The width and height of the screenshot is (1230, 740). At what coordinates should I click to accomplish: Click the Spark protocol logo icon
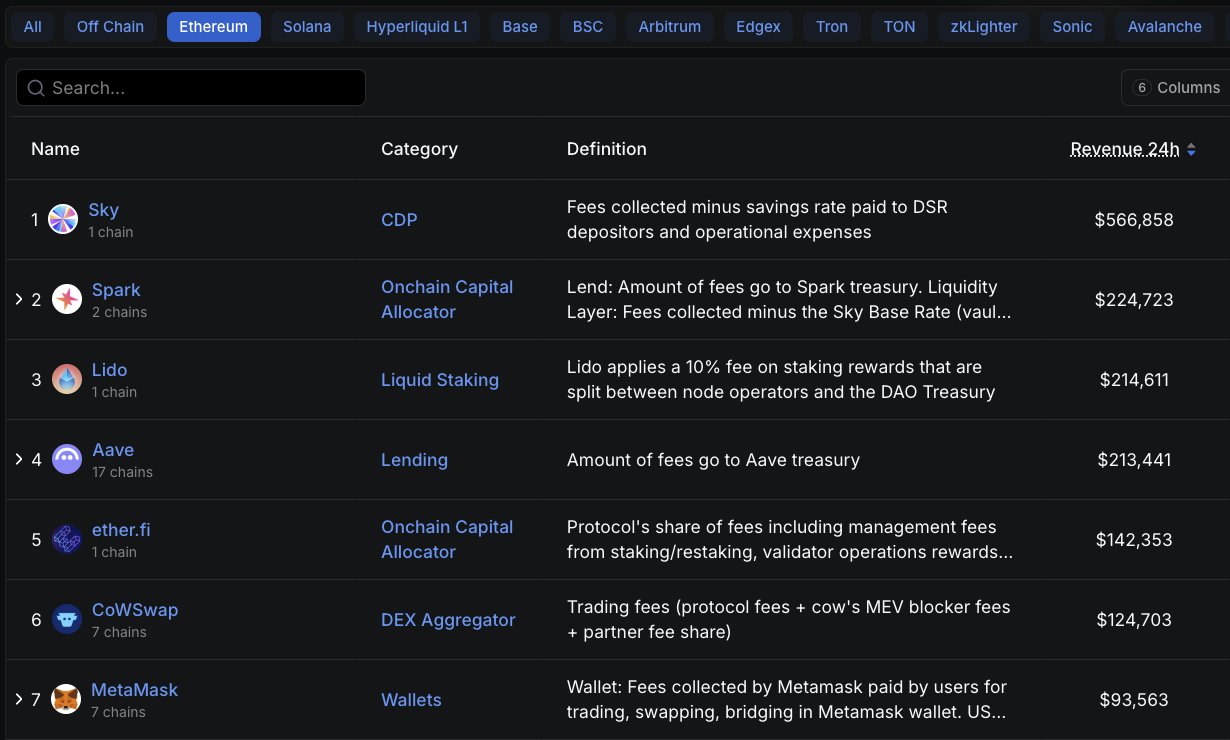pyautogui.click(x=67, y=299)
